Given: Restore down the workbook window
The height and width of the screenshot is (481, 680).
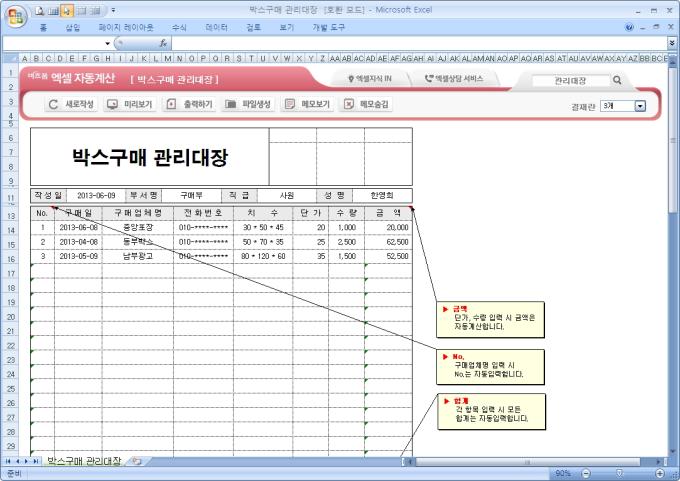Looking at the screenshot, I should coord(656,27).
